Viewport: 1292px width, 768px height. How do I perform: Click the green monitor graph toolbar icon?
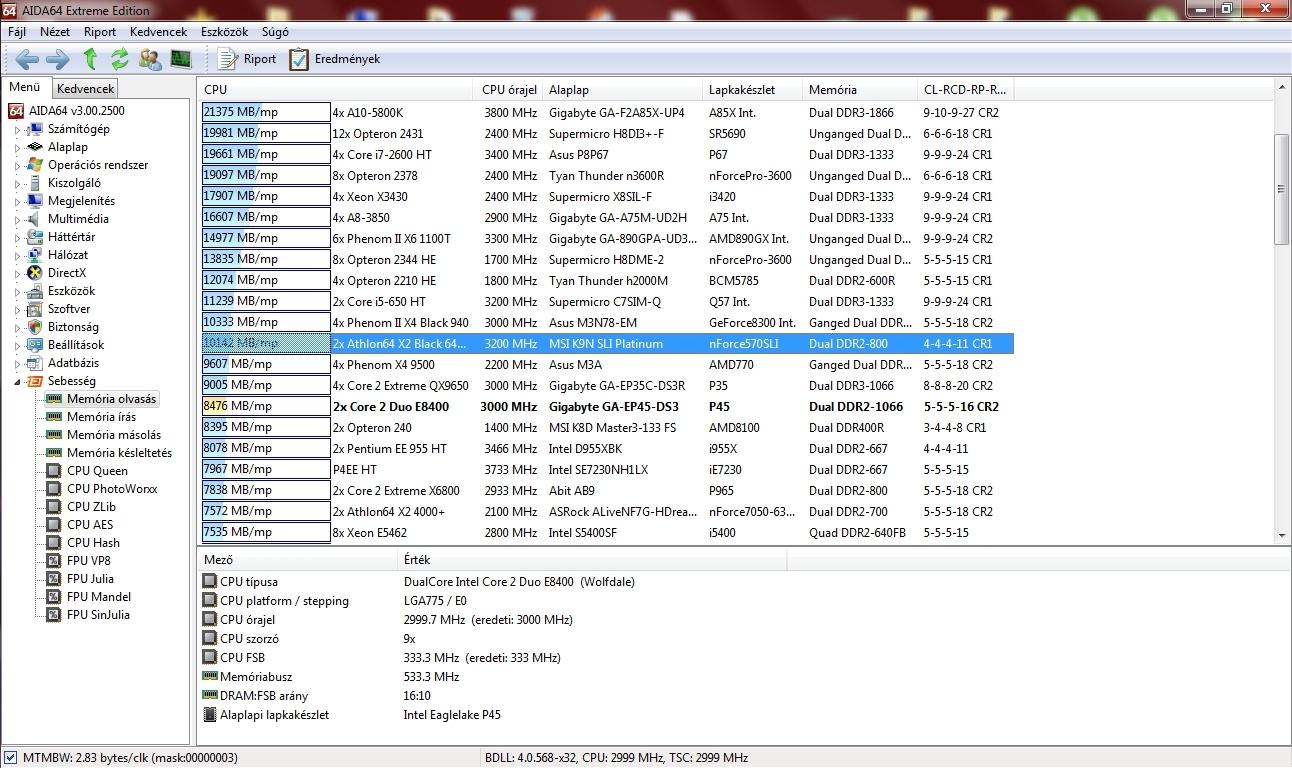click(180, 59)
